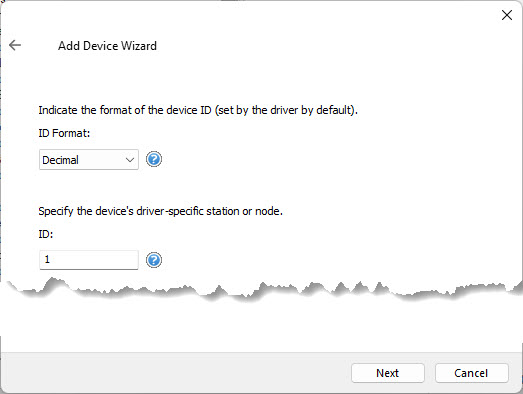Click the blue question mark beside ID box
The height and width of the screenshot is (394, 523).
click(154, 260)
